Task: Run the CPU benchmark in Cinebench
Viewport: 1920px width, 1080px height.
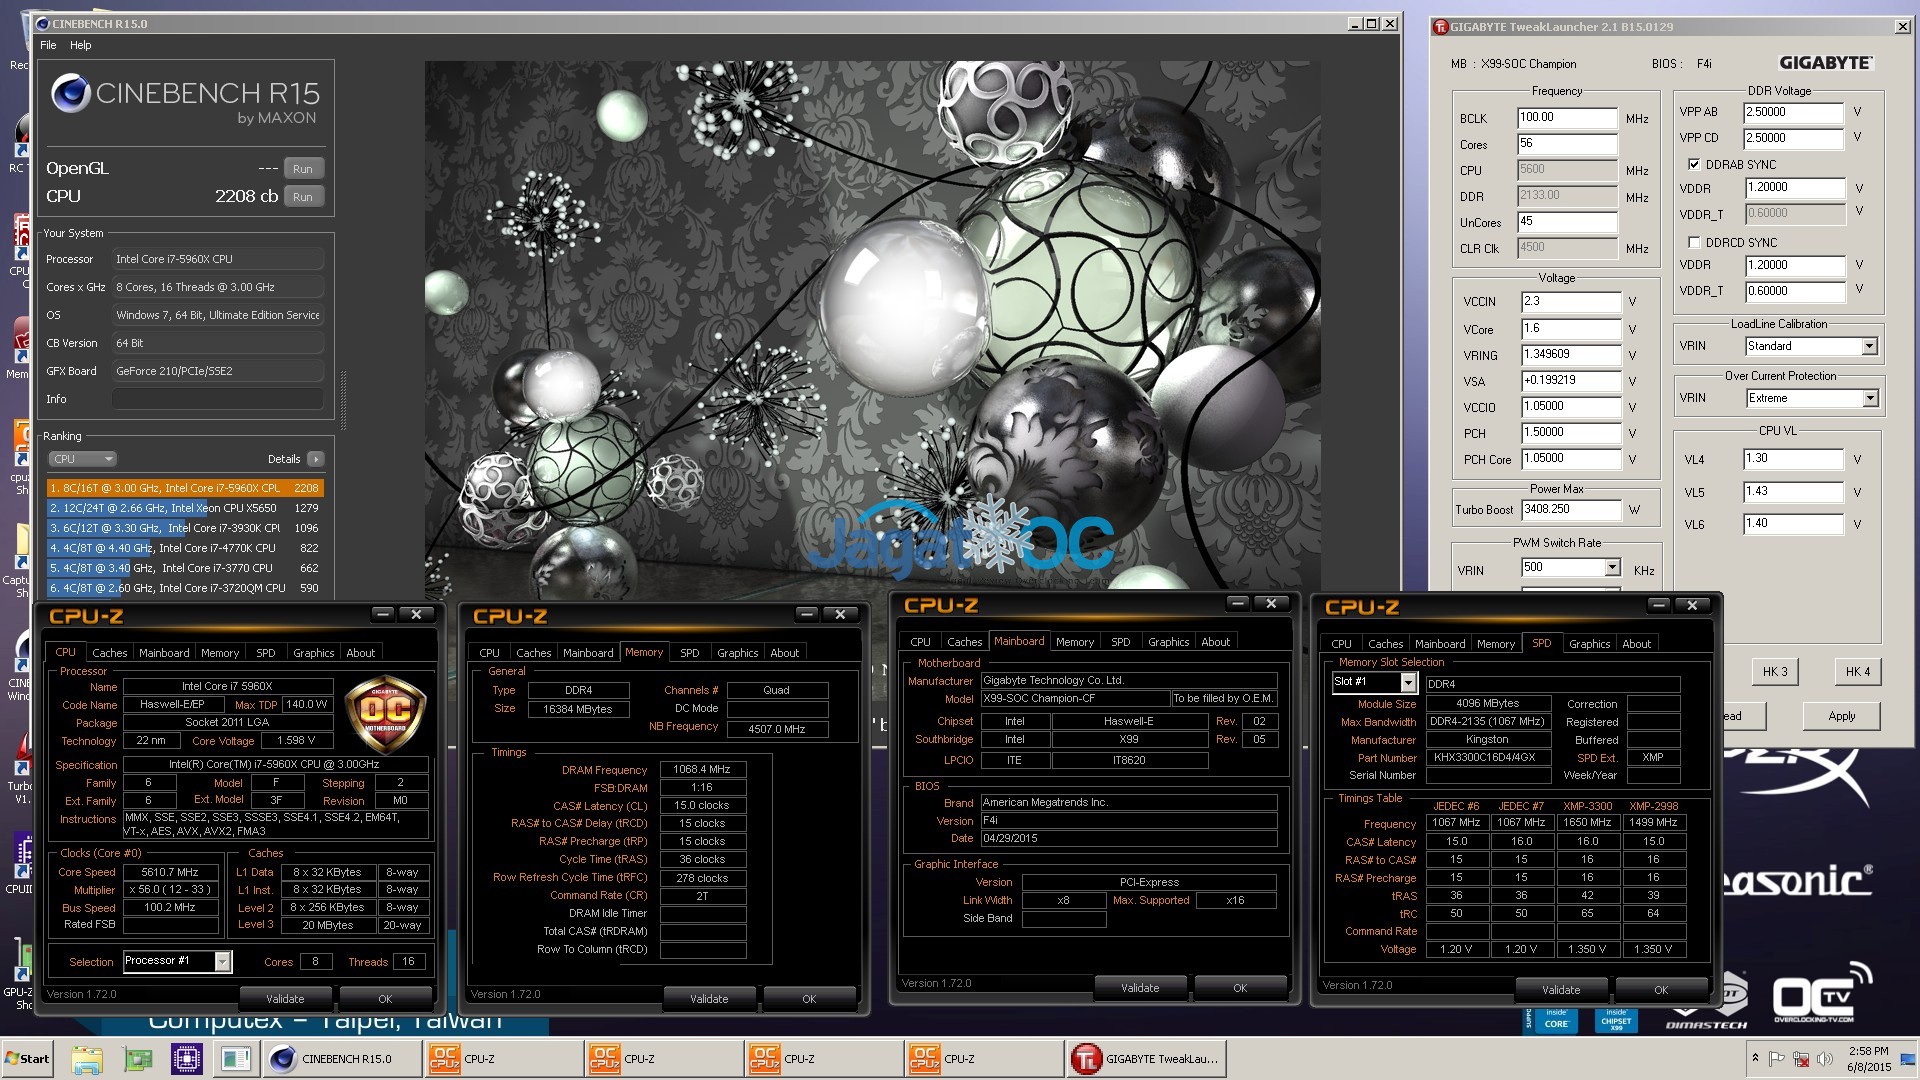Action: (303, 197)
